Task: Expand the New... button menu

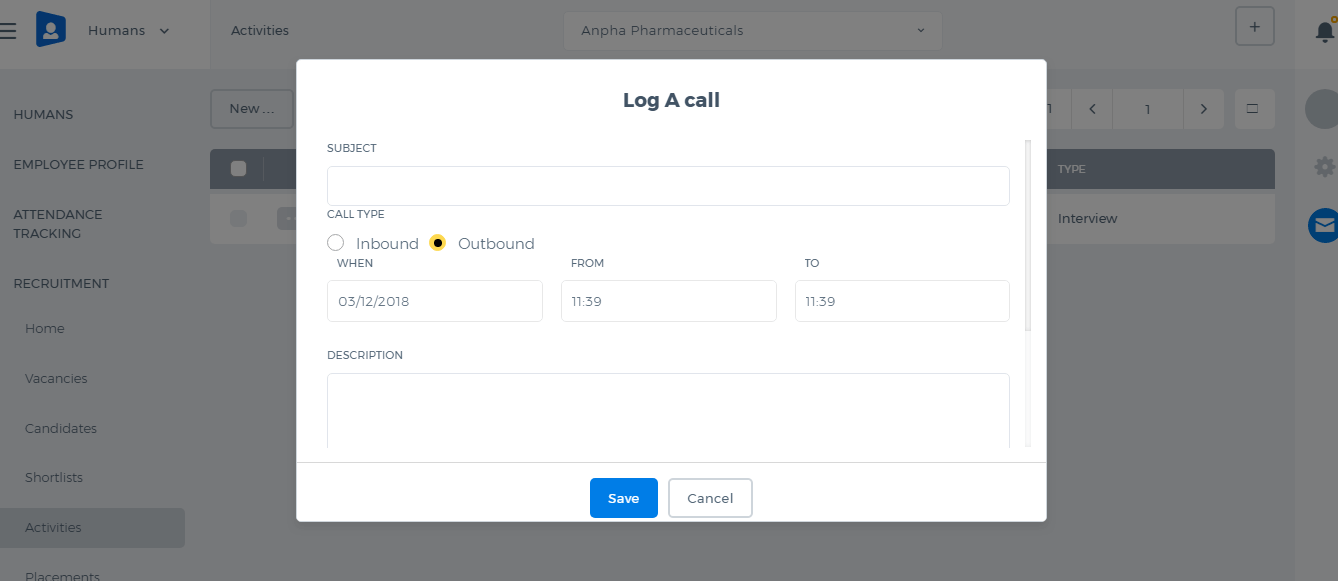Action: (x=252, y=109)
